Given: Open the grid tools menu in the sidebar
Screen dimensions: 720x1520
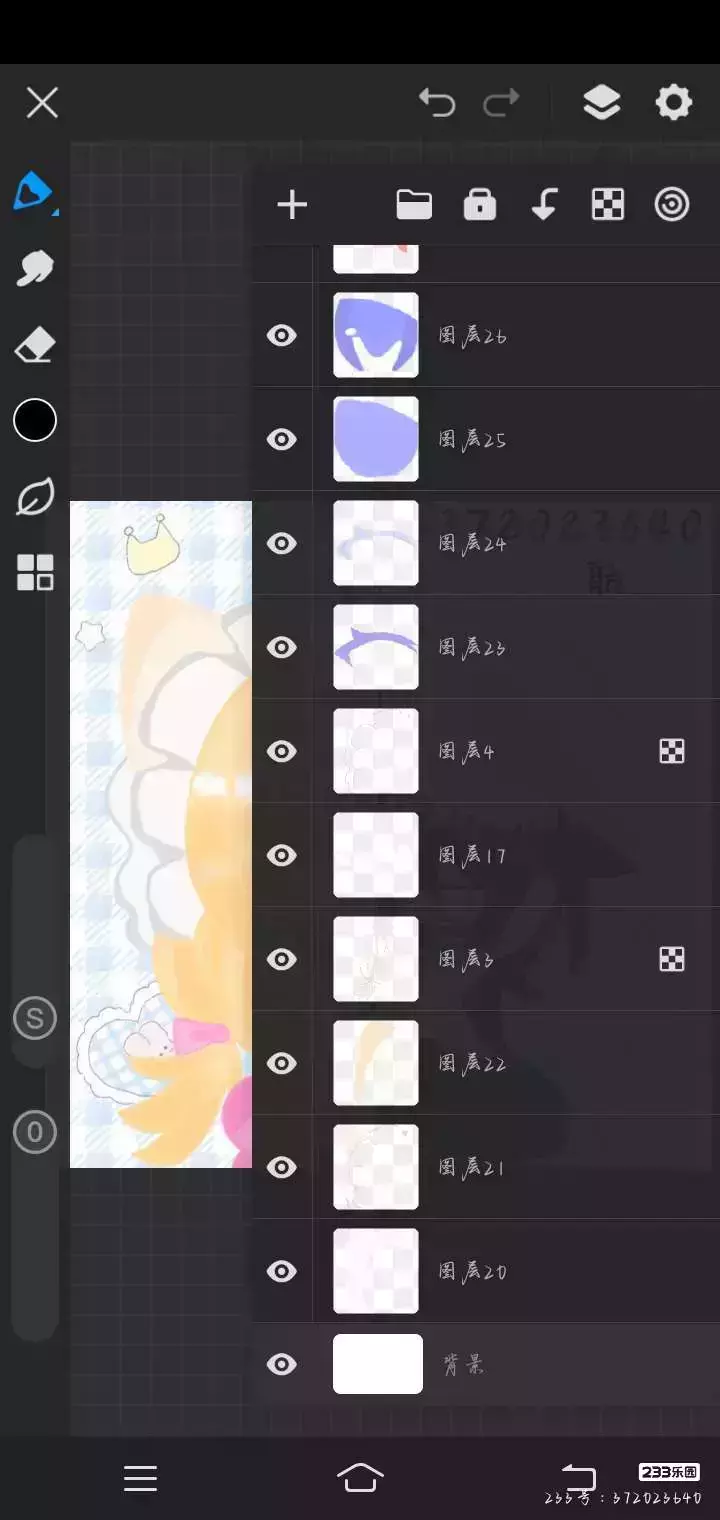Looking at the screenshot, I should tap(34, 573).
